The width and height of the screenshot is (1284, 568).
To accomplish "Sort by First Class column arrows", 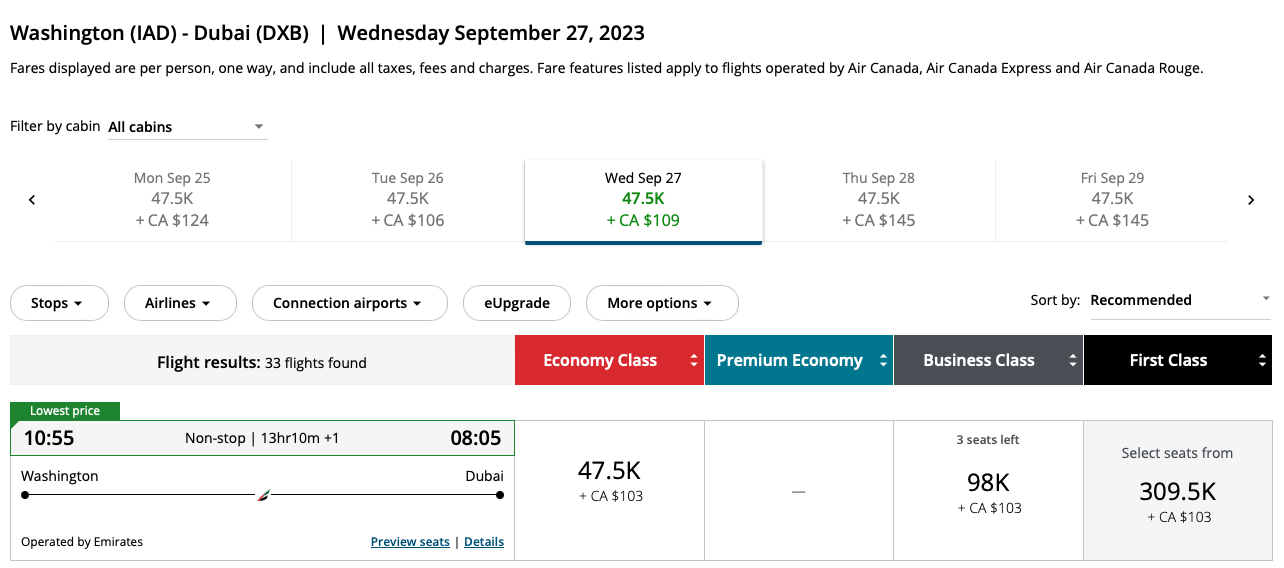I will (x=1262, y=361).
